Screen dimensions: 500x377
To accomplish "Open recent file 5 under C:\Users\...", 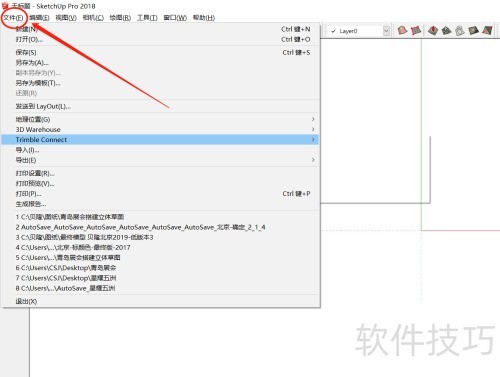I will (161, 258).
